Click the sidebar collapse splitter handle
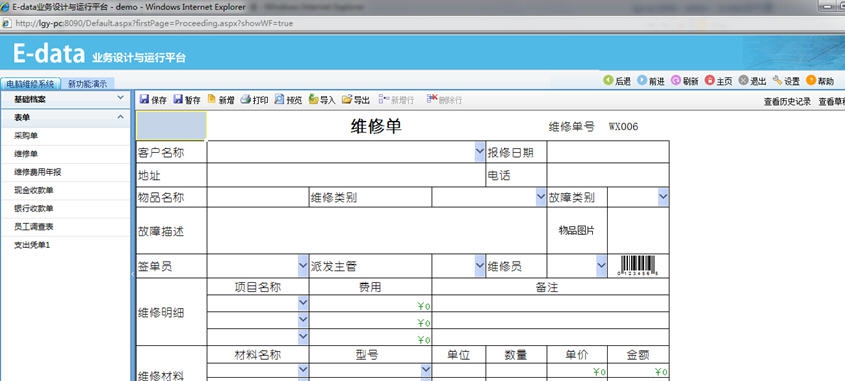Image resolution: width=845 pixels, height=381 pixels. coord(133,274)
